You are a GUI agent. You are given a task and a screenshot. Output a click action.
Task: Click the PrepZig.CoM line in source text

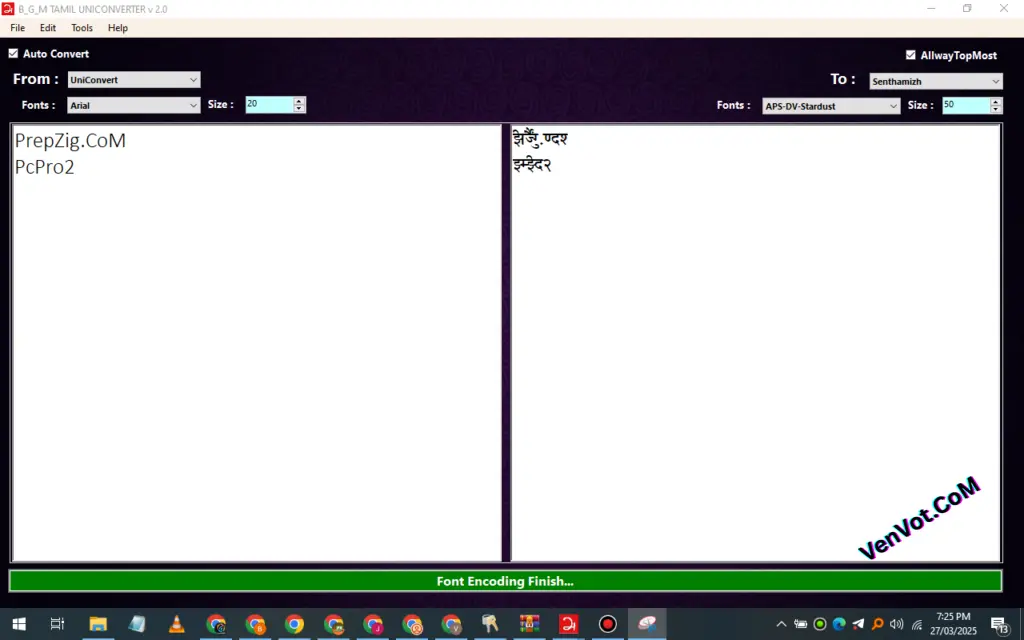click(70, 140)
